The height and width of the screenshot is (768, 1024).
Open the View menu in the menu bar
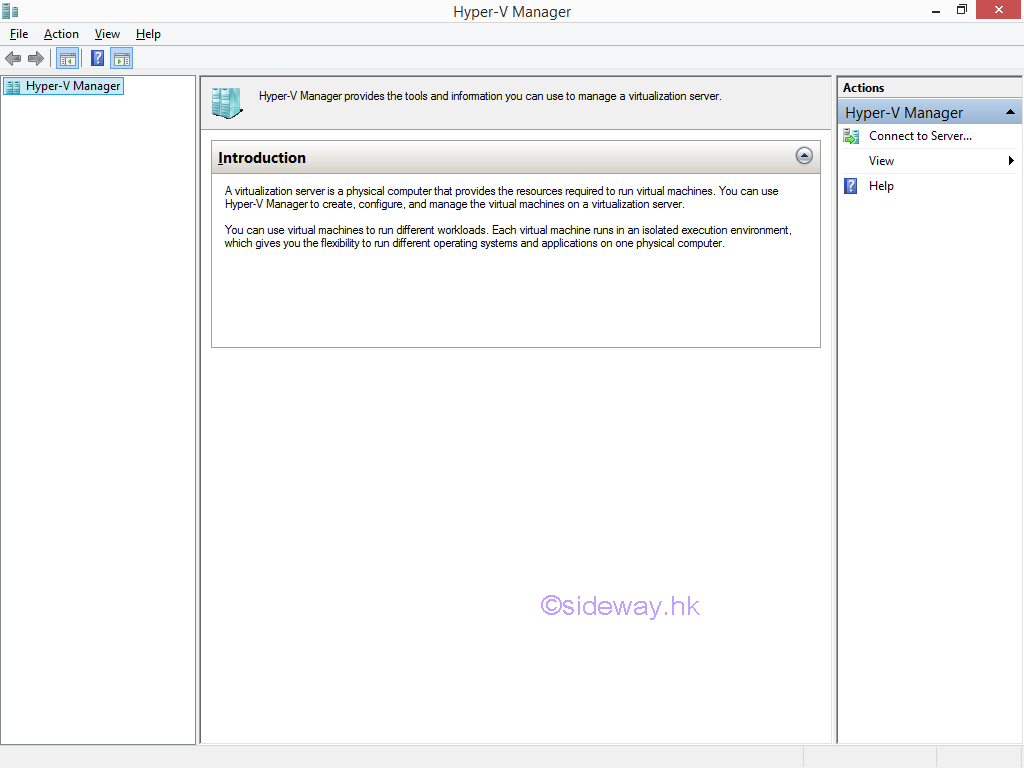(107, 34)
